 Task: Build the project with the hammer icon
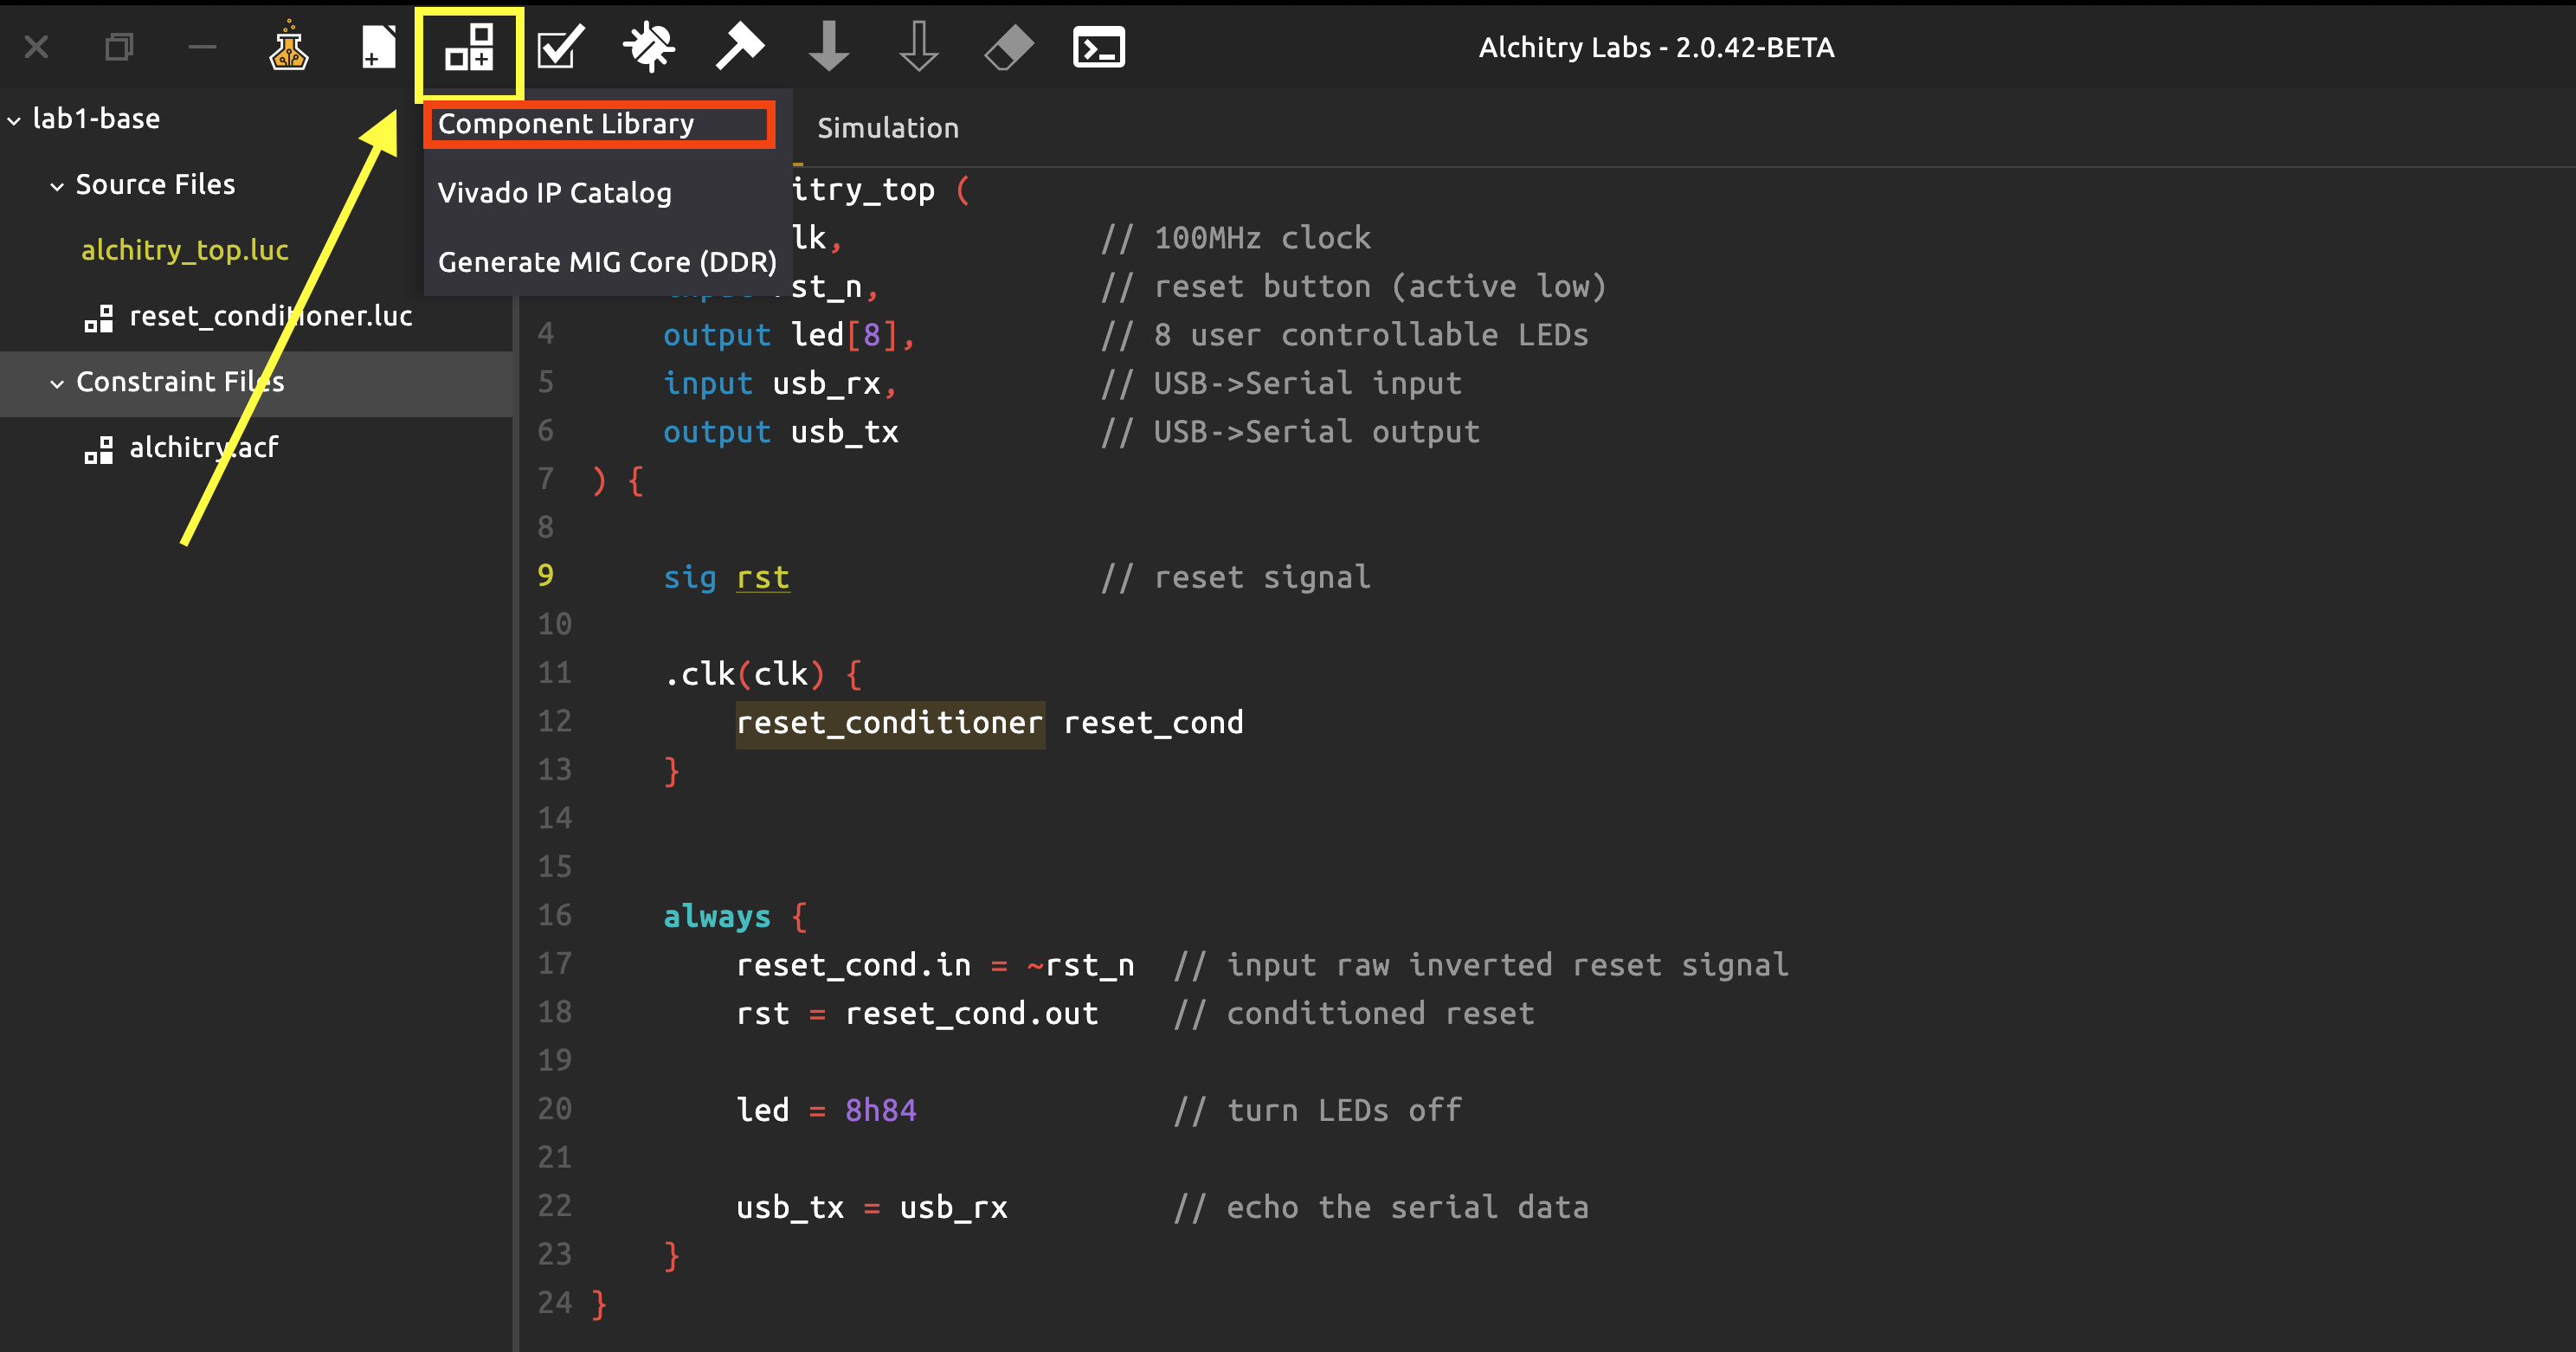(739, 47)
